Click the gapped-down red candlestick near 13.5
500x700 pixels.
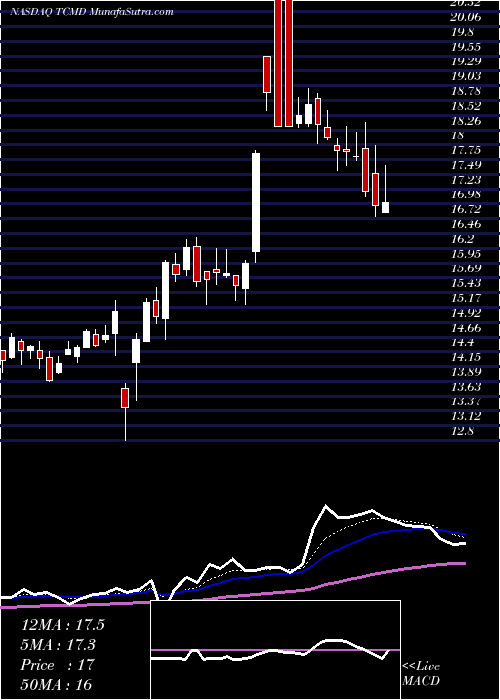125,398
